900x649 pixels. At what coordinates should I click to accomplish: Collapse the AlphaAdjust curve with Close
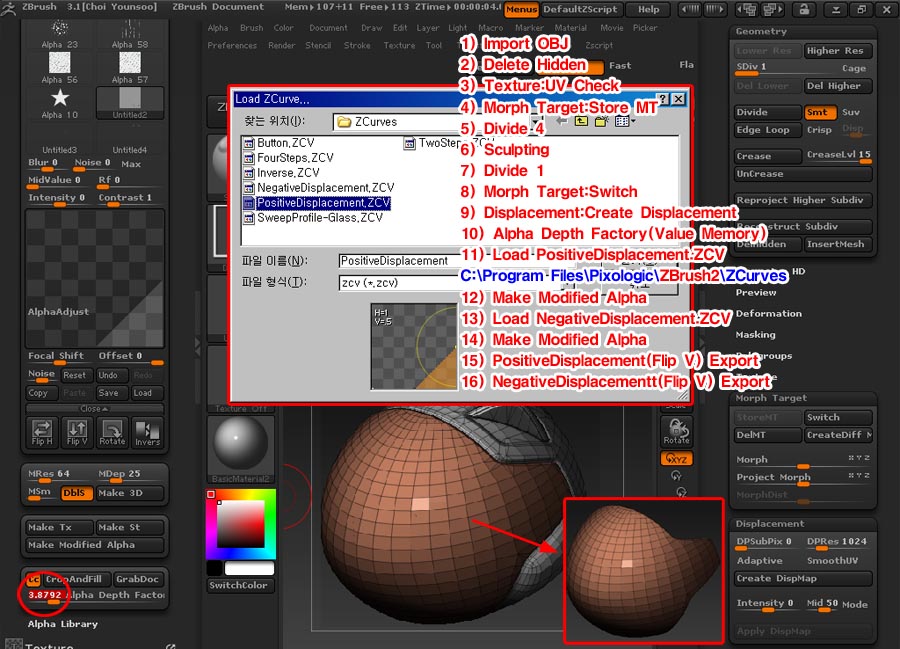coord(94,409)
